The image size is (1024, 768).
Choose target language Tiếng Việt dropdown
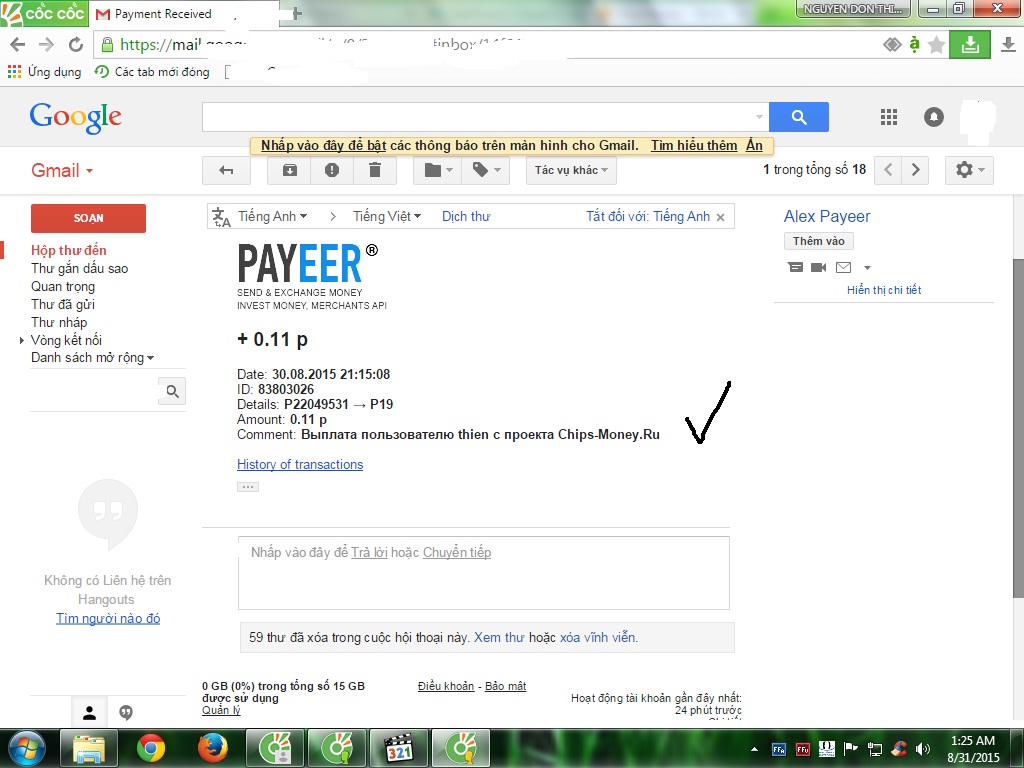387,216
